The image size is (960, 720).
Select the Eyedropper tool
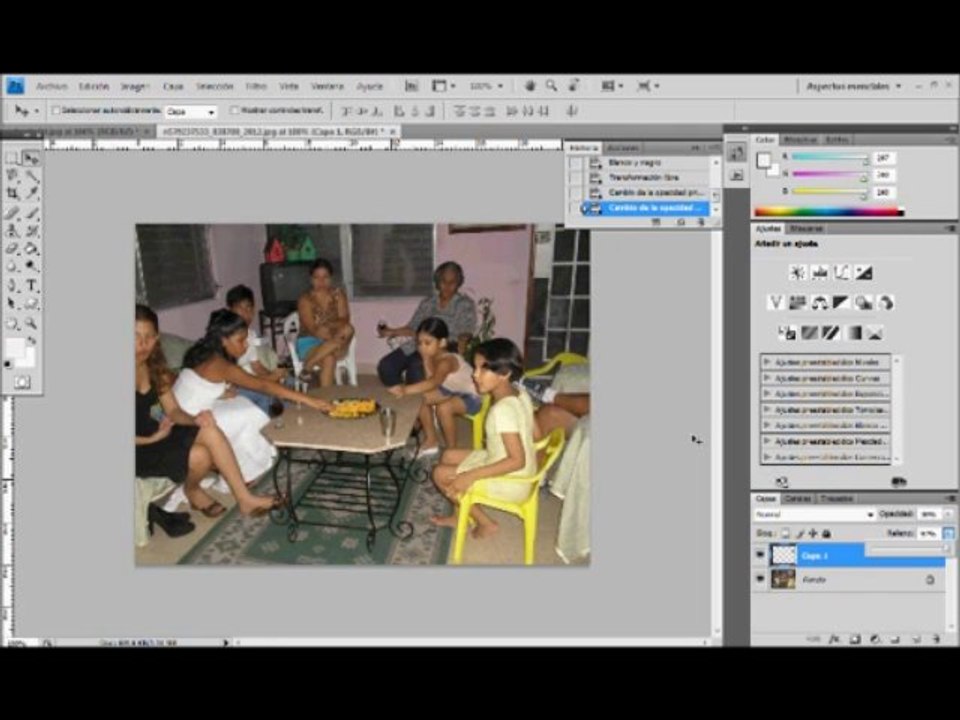coord(31,194)
